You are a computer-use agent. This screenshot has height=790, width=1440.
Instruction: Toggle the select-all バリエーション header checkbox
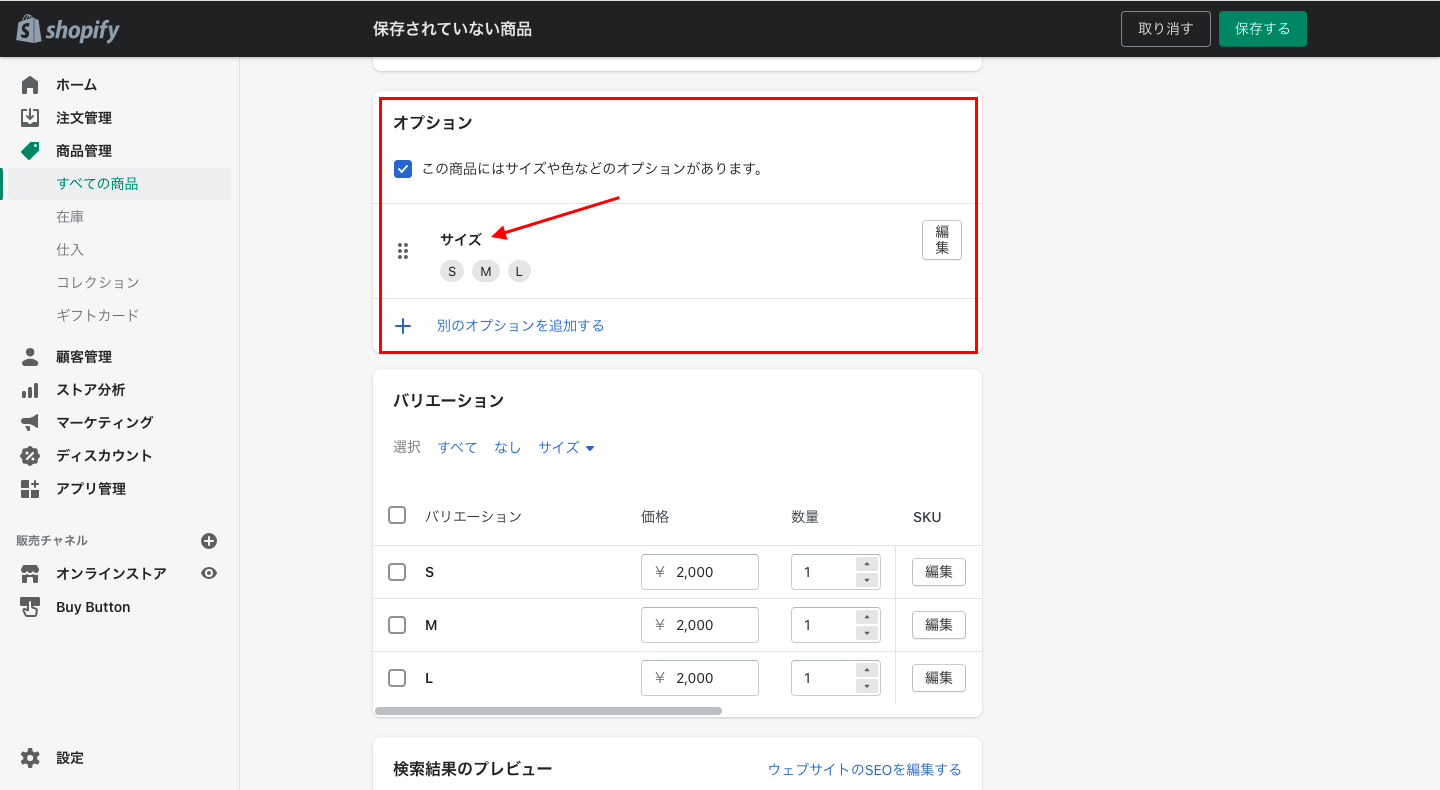[x=397, y=515]
